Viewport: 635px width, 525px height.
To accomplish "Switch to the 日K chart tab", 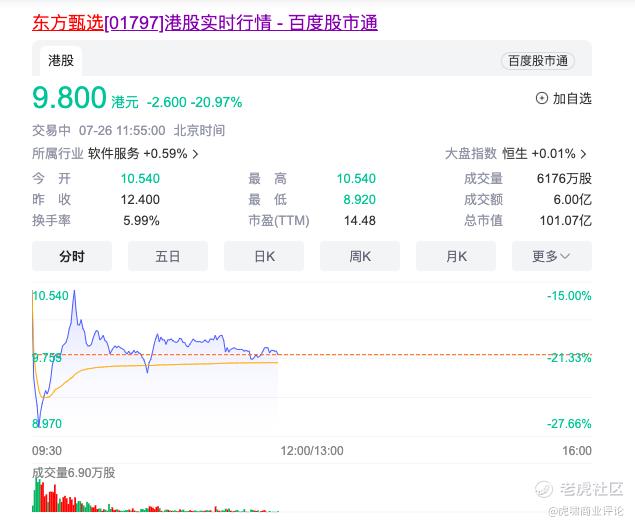I will pos(264,256).
